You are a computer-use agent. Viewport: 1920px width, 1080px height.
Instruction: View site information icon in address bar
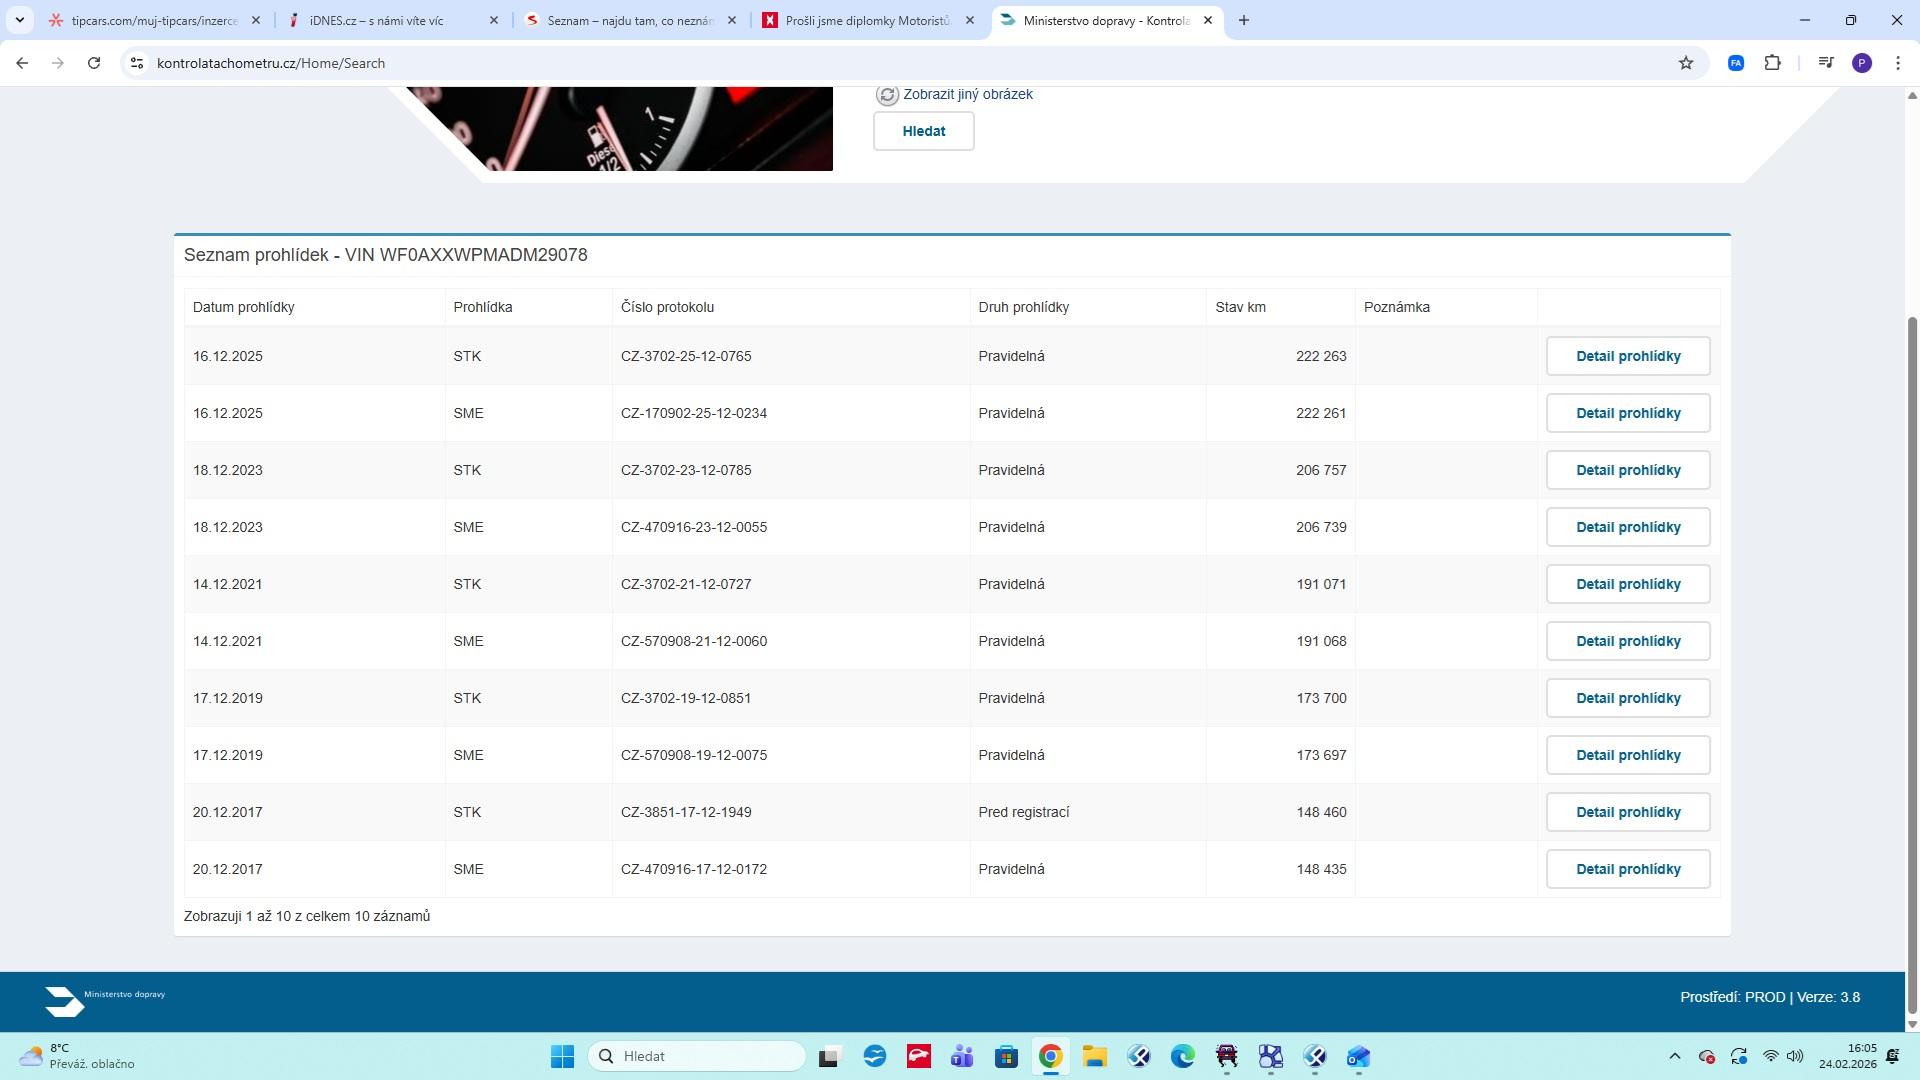pyautogui.click(x=137, y=63)
